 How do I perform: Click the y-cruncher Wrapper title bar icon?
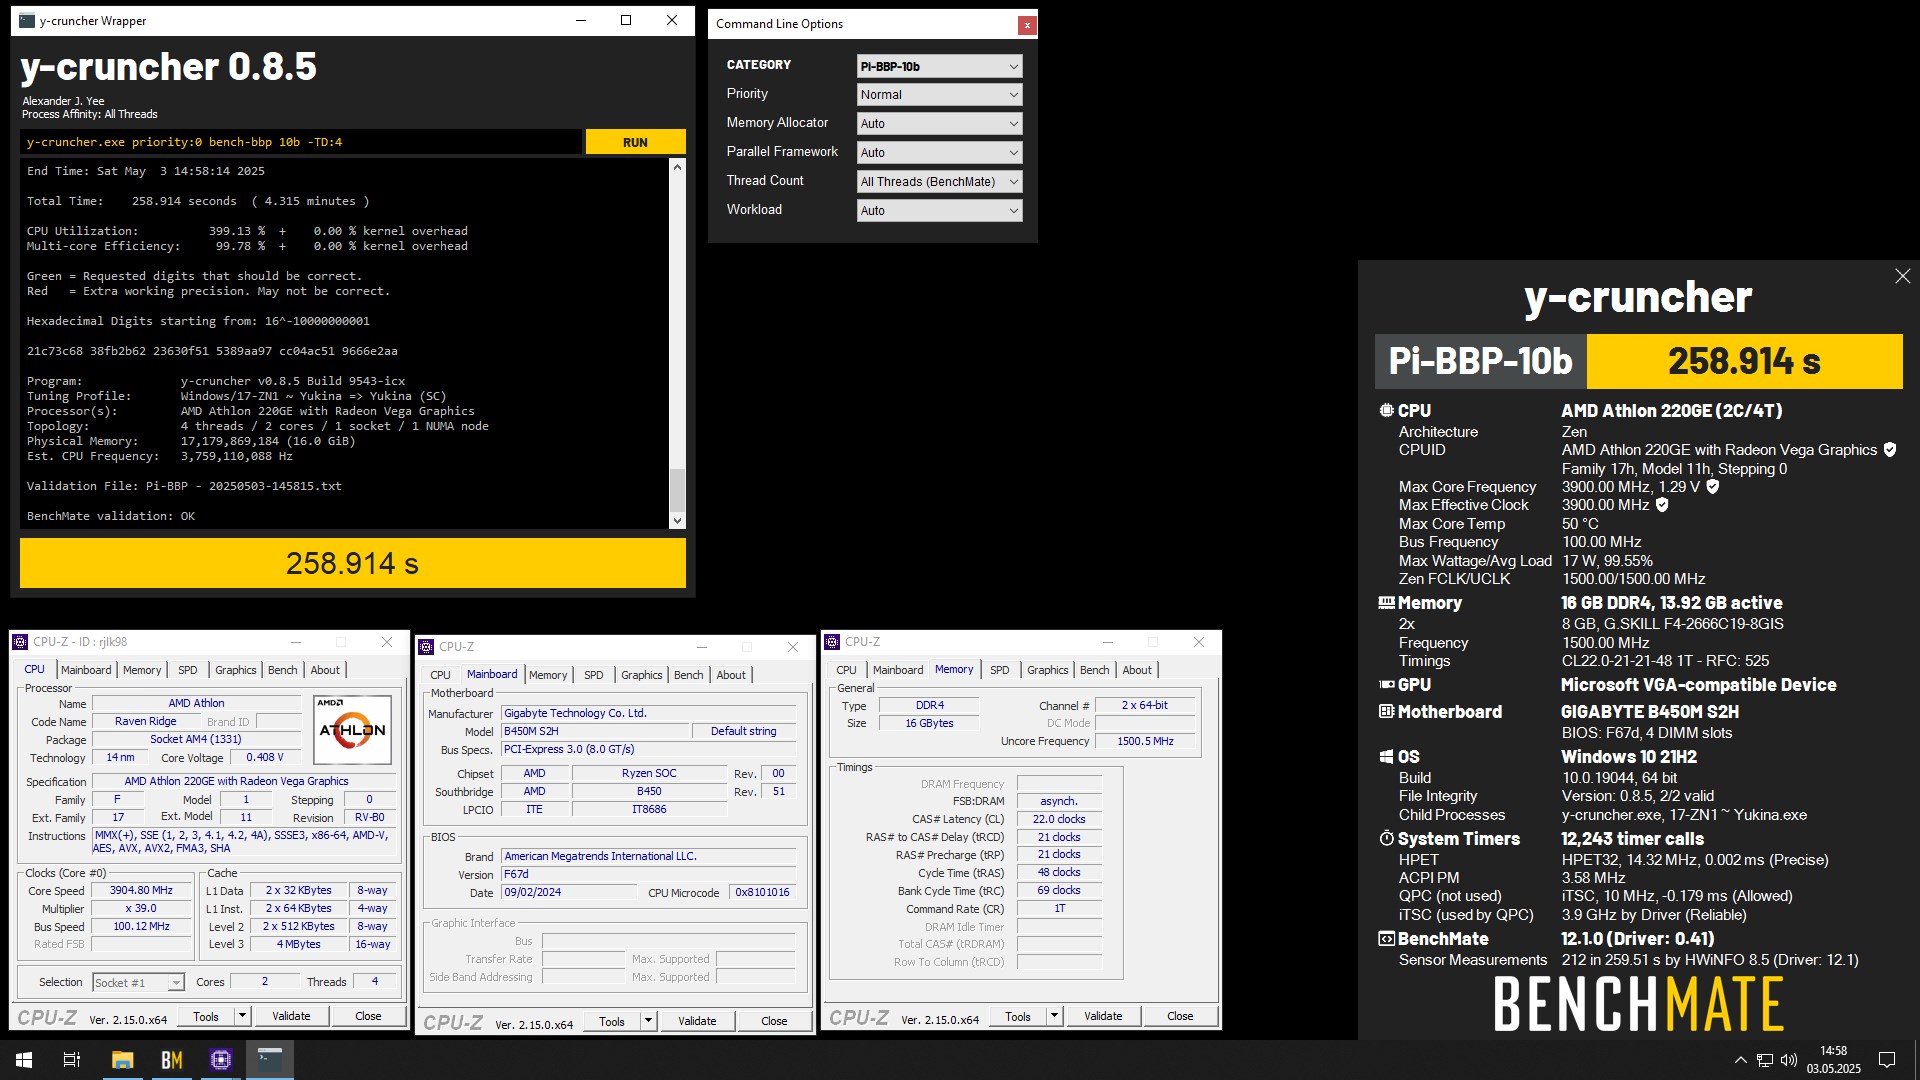click(x=27, y=20)
